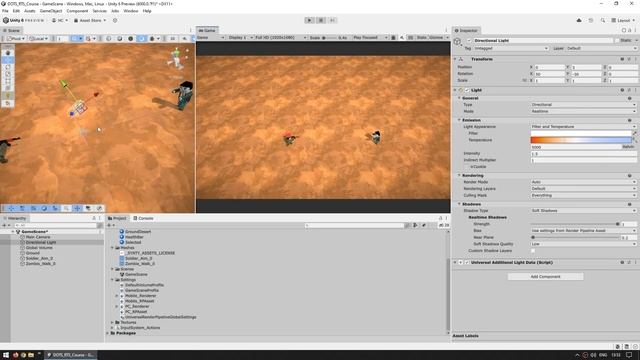Select the Scale tool in the Scene tool overlay
The image size is (640, 360).
pyautogui.click(x=8, y=74)
